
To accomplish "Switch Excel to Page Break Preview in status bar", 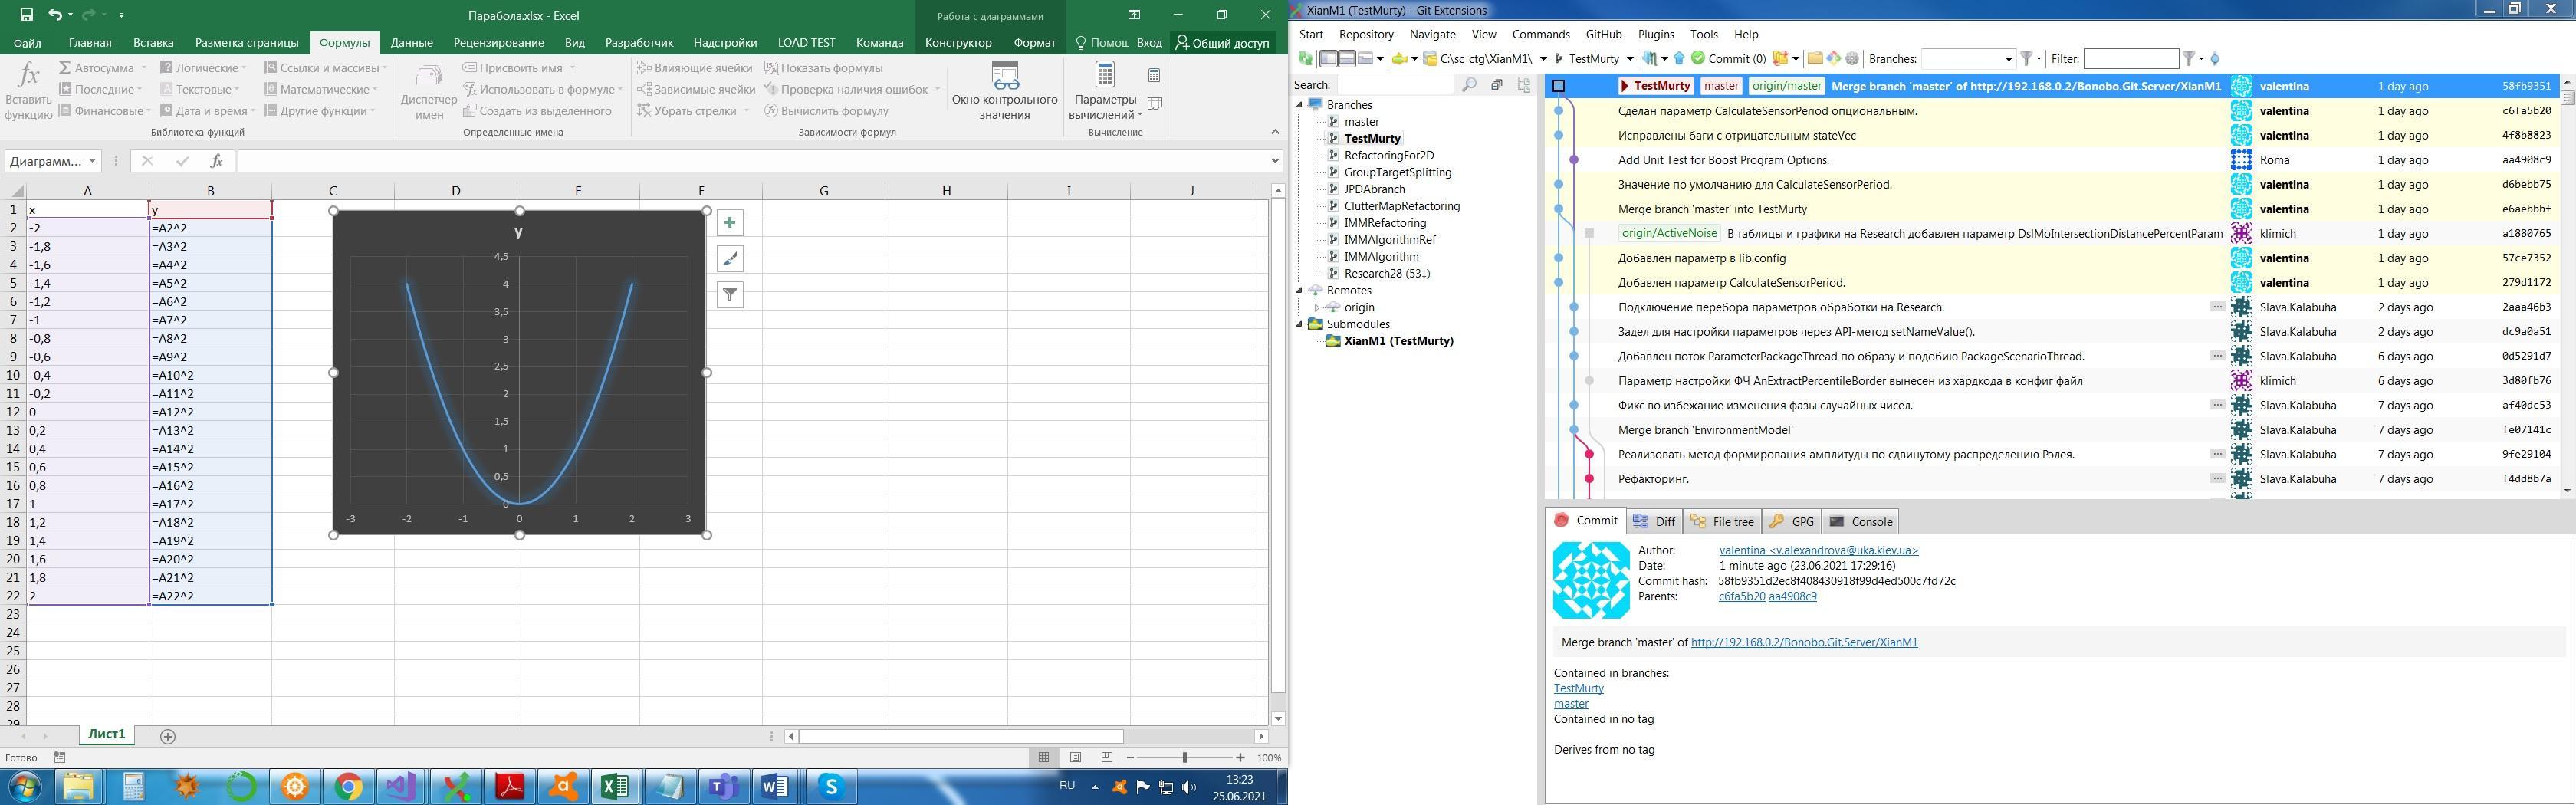I will click(x=1106, y=758).
